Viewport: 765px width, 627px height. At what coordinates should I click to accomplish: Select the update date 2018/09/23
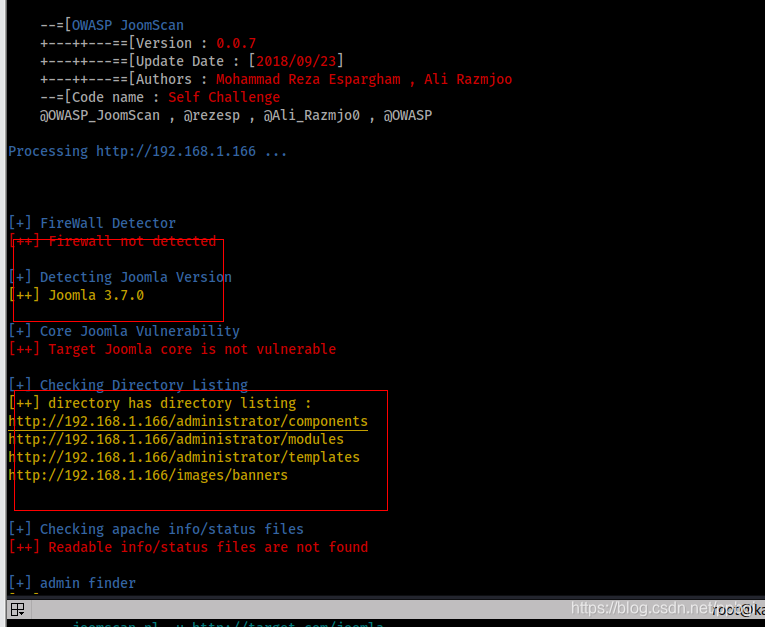pos(296,61)
